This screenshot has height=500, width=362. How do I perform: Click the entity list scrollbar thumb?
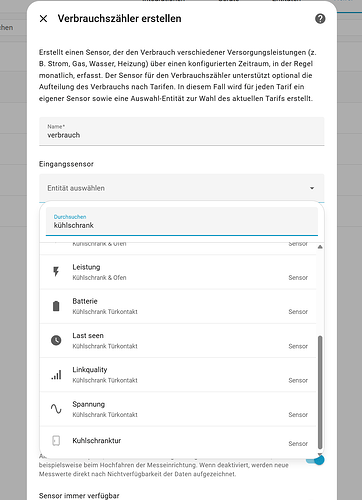[x=320, y=392]
